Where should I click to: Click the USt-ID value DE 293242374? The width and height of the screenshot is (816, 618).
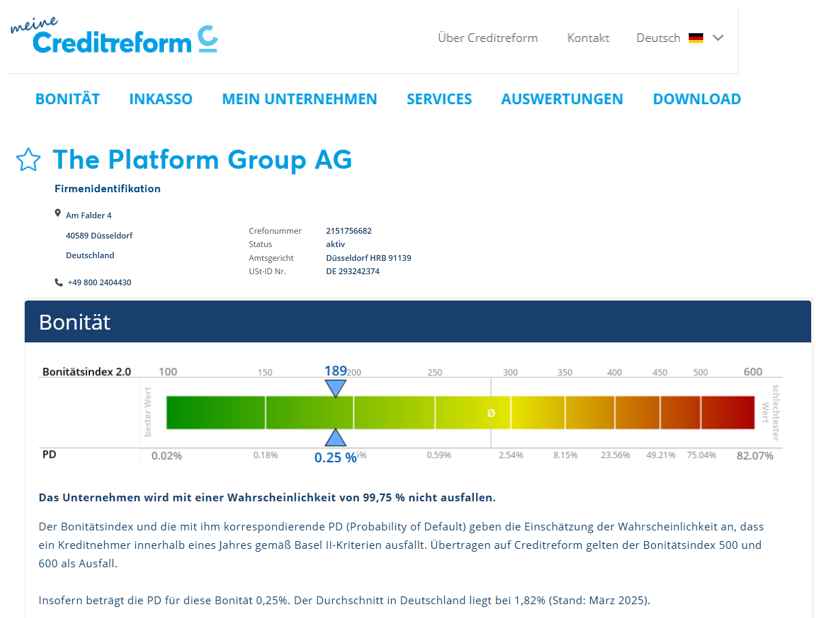[x=353, y=272]
